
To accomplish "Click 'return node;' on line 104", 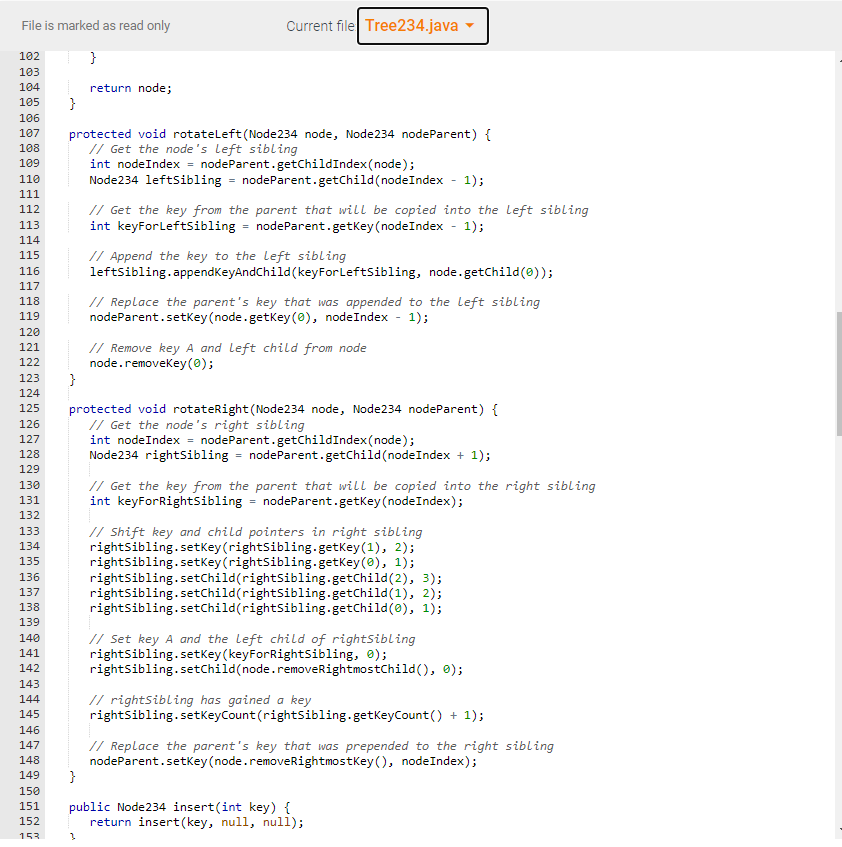I will pyautogui.click(x=131, y=88).
